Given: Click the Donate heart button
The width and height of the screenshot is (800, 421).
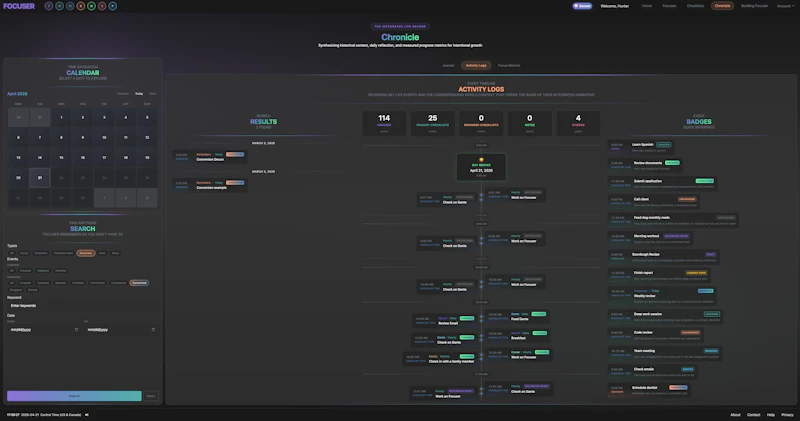Looking at the screenshot, I should click(x=582, y=6).
